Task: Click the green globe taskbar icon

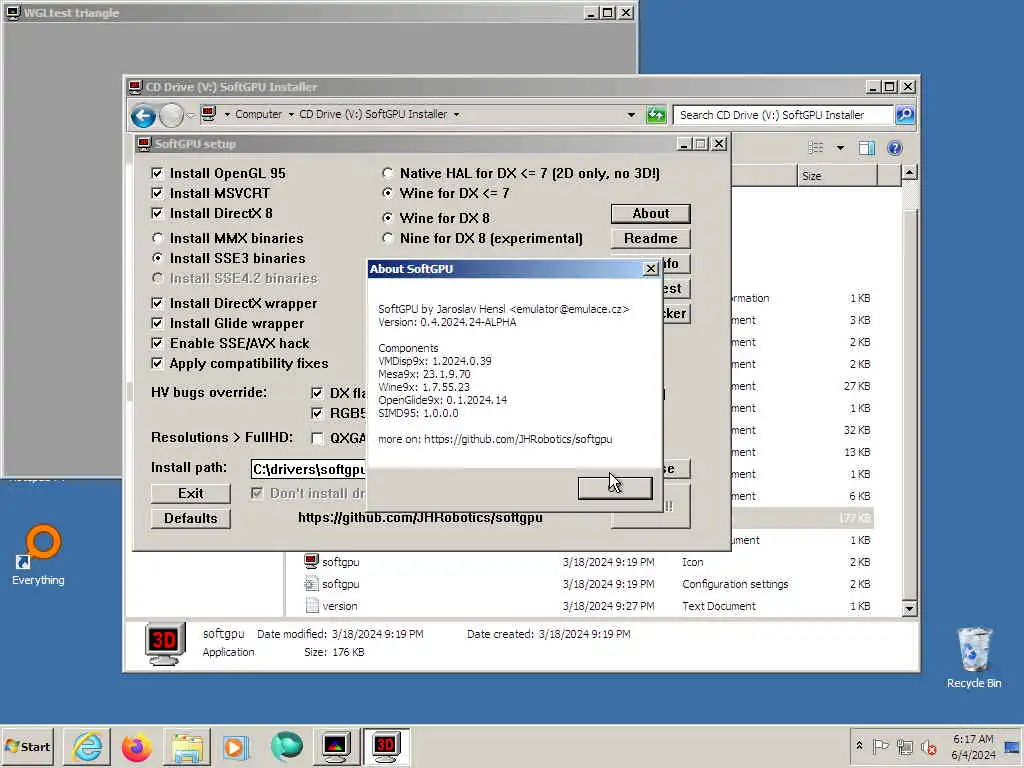Action: [x=286, y=746]
